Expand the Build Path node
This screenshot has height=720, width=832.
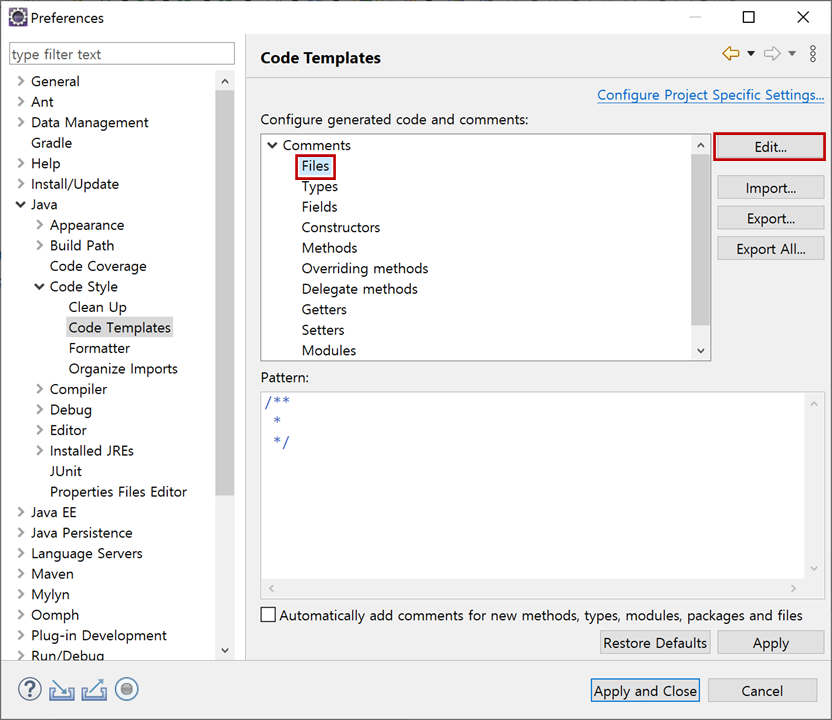point(39,245)
